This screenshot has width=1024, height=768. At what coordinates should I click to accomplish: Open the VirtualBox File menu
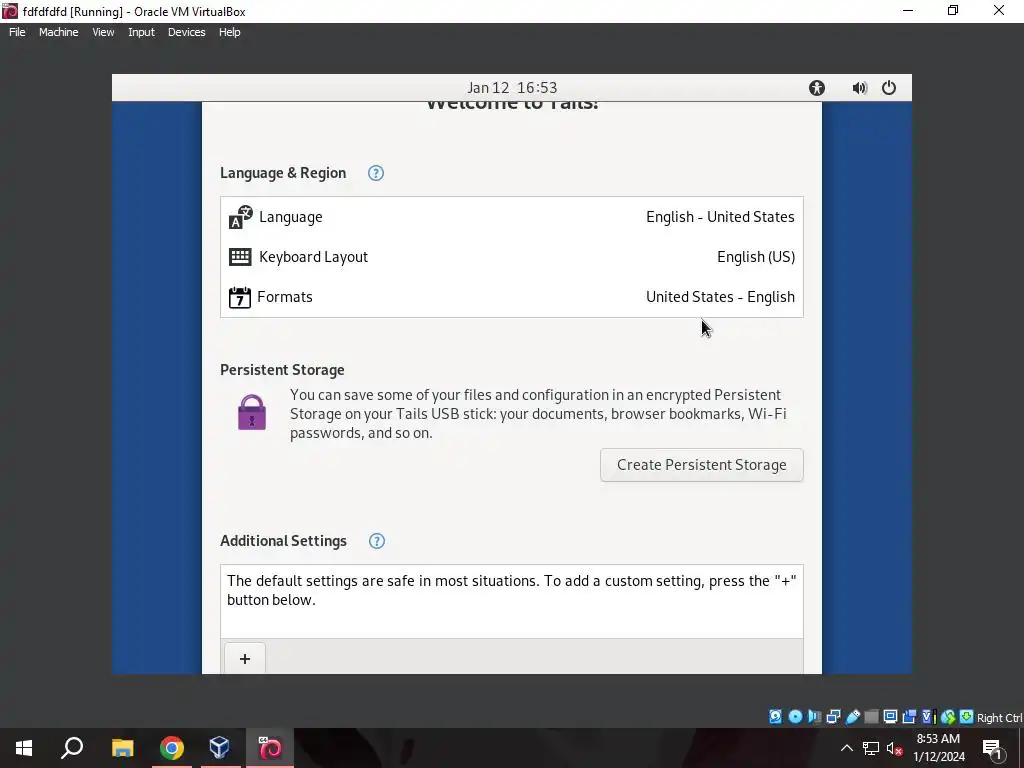pyautogui.click(x=17, y=32)
